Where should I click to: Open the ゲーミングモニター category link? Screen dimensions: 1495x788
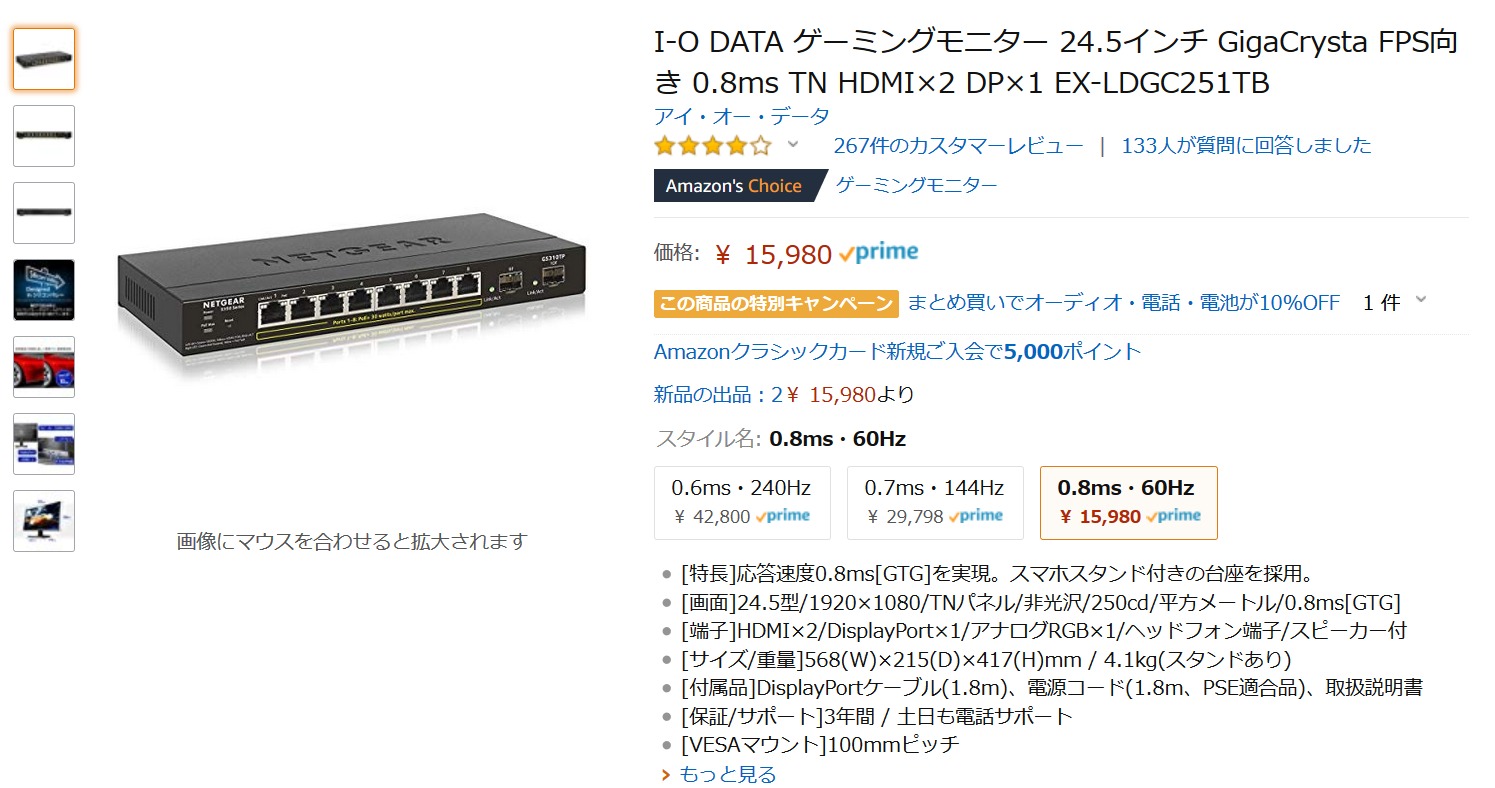(x=916, y=185)
